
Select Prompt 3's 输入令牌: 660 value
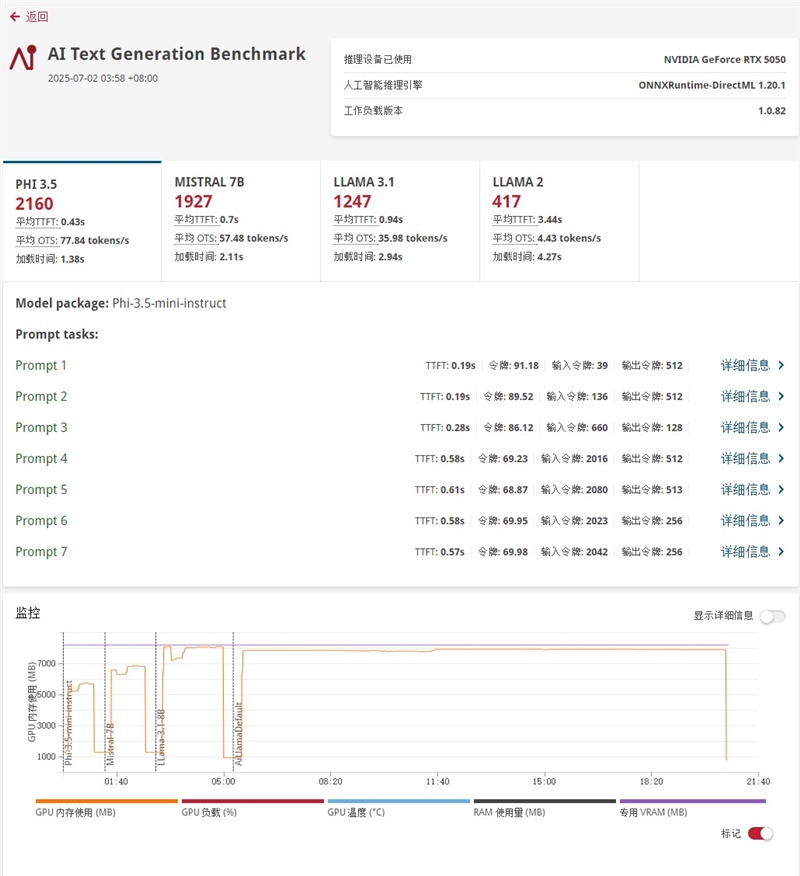pos(577,428)
